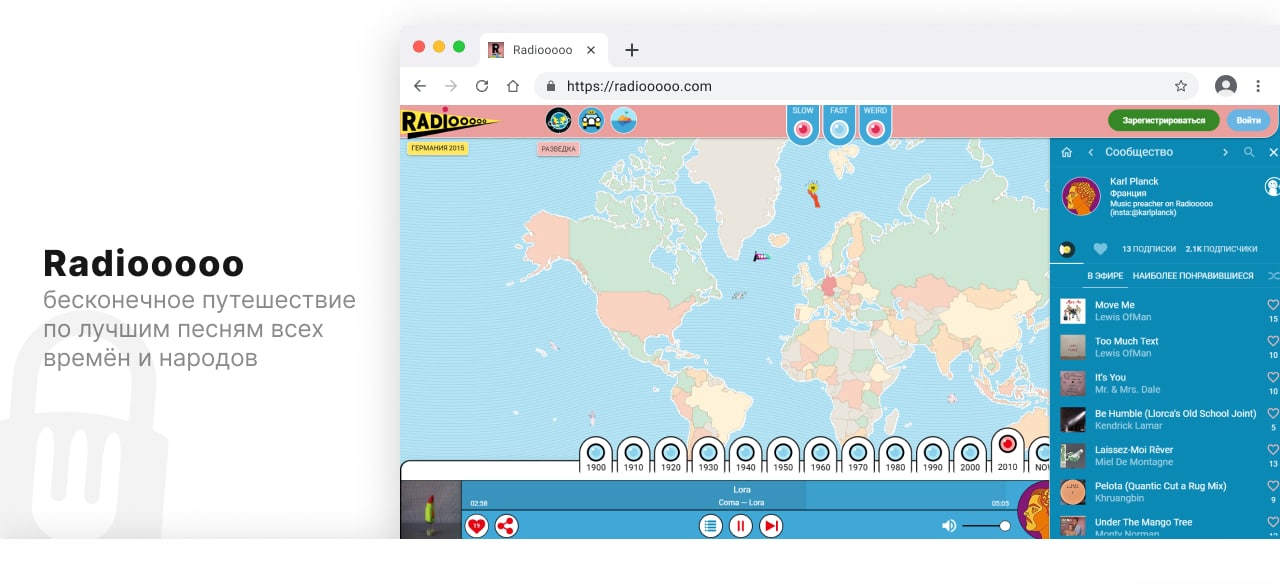Viewport: 1280px width, 584px height.
Task: Go forward with community panel right chevron
Action: tap(1225, 152)
